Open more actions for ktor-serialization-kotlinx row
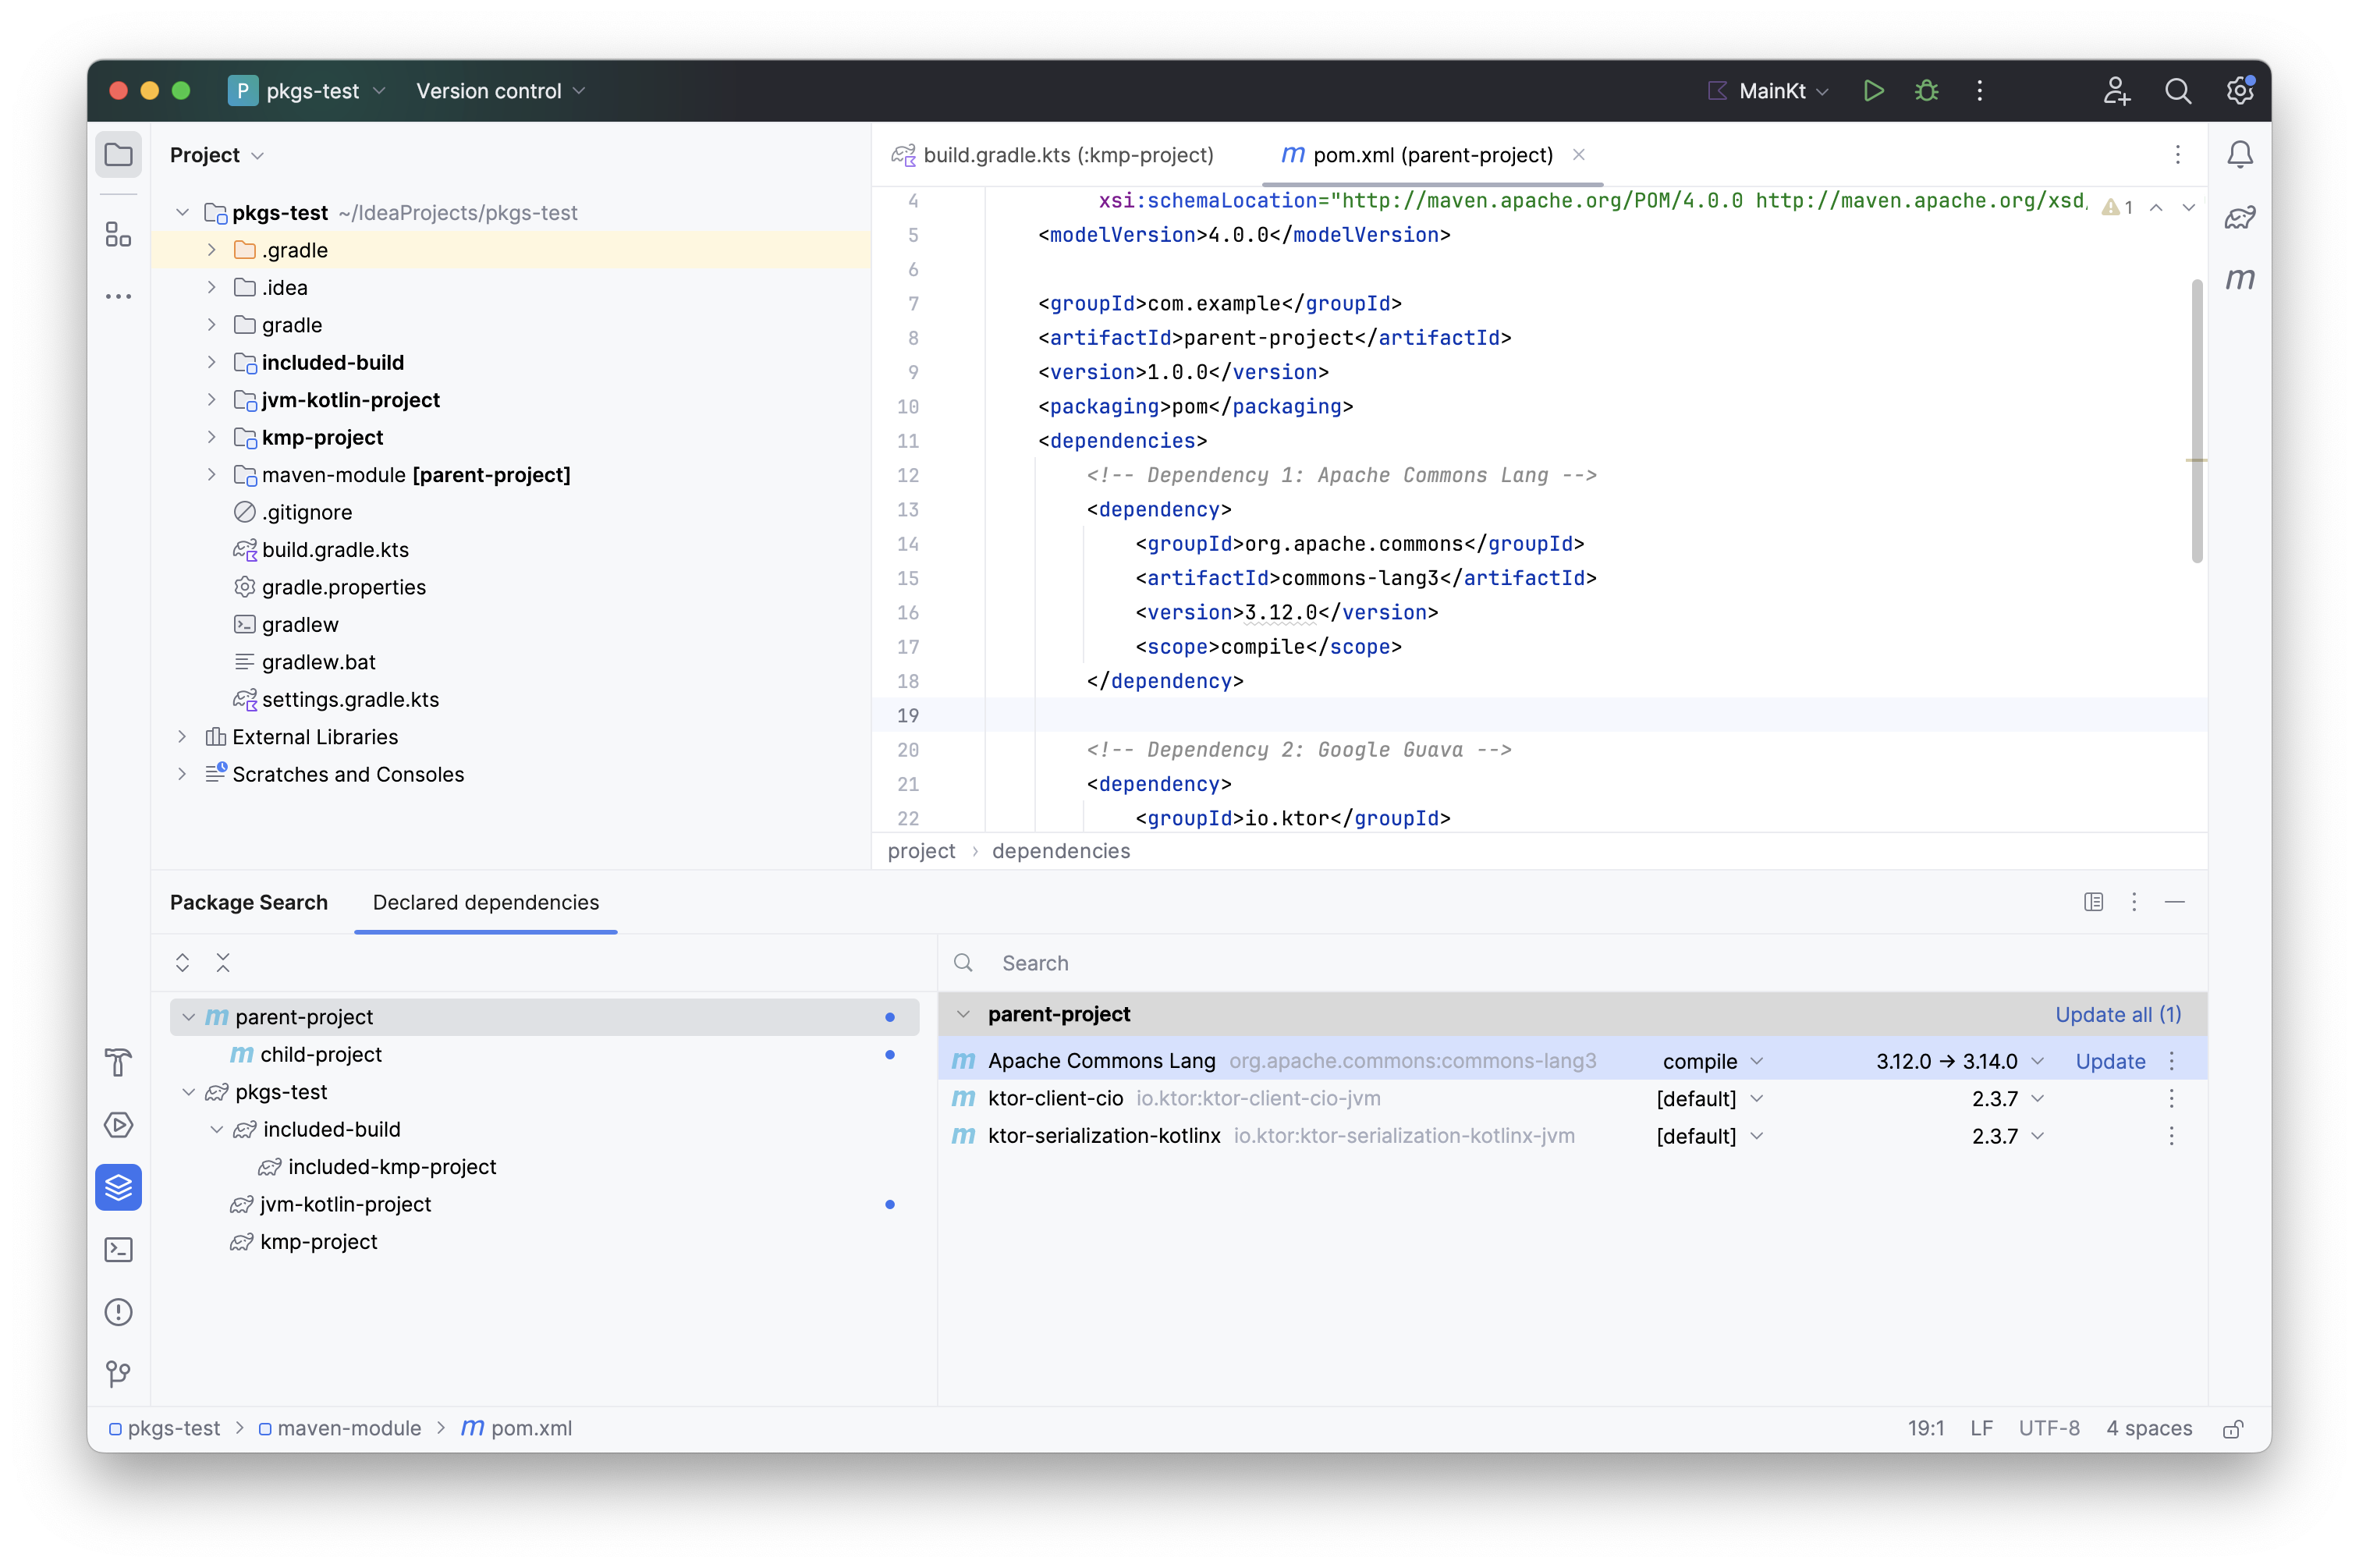Screen dimensions: 2359x1568 coord(2171,1136)
